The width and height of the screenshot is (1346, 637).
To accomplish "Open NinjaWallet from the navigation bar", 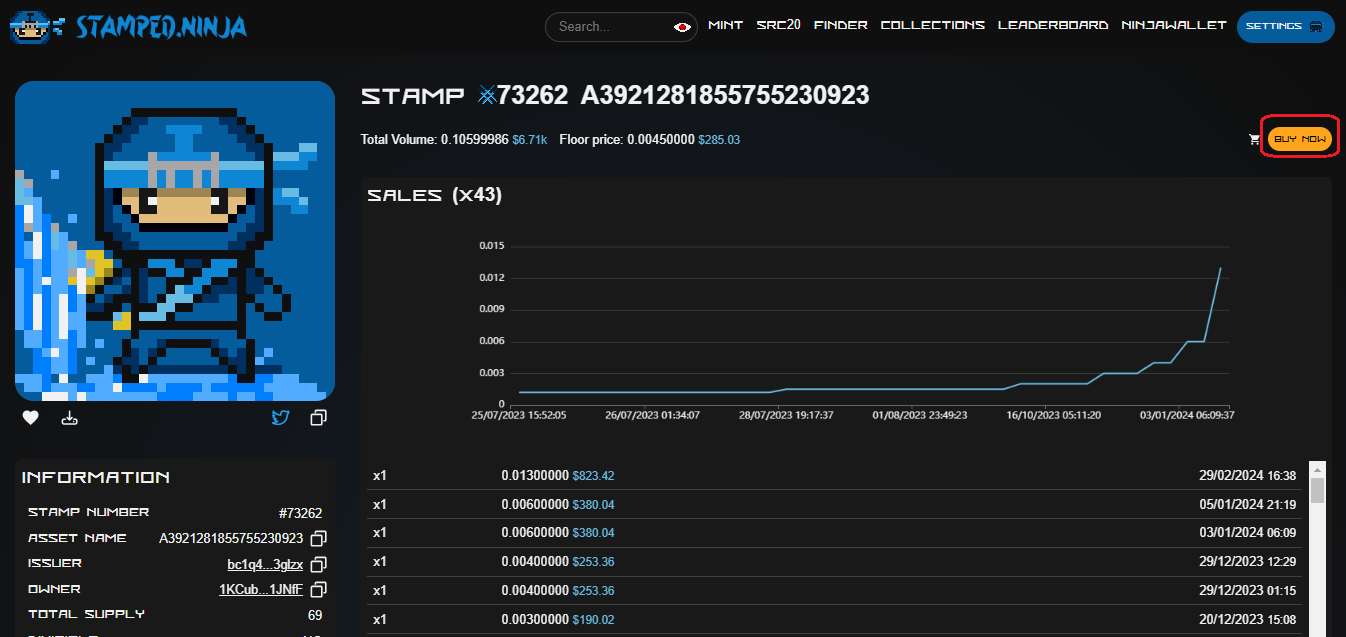I will point(1173,25).
